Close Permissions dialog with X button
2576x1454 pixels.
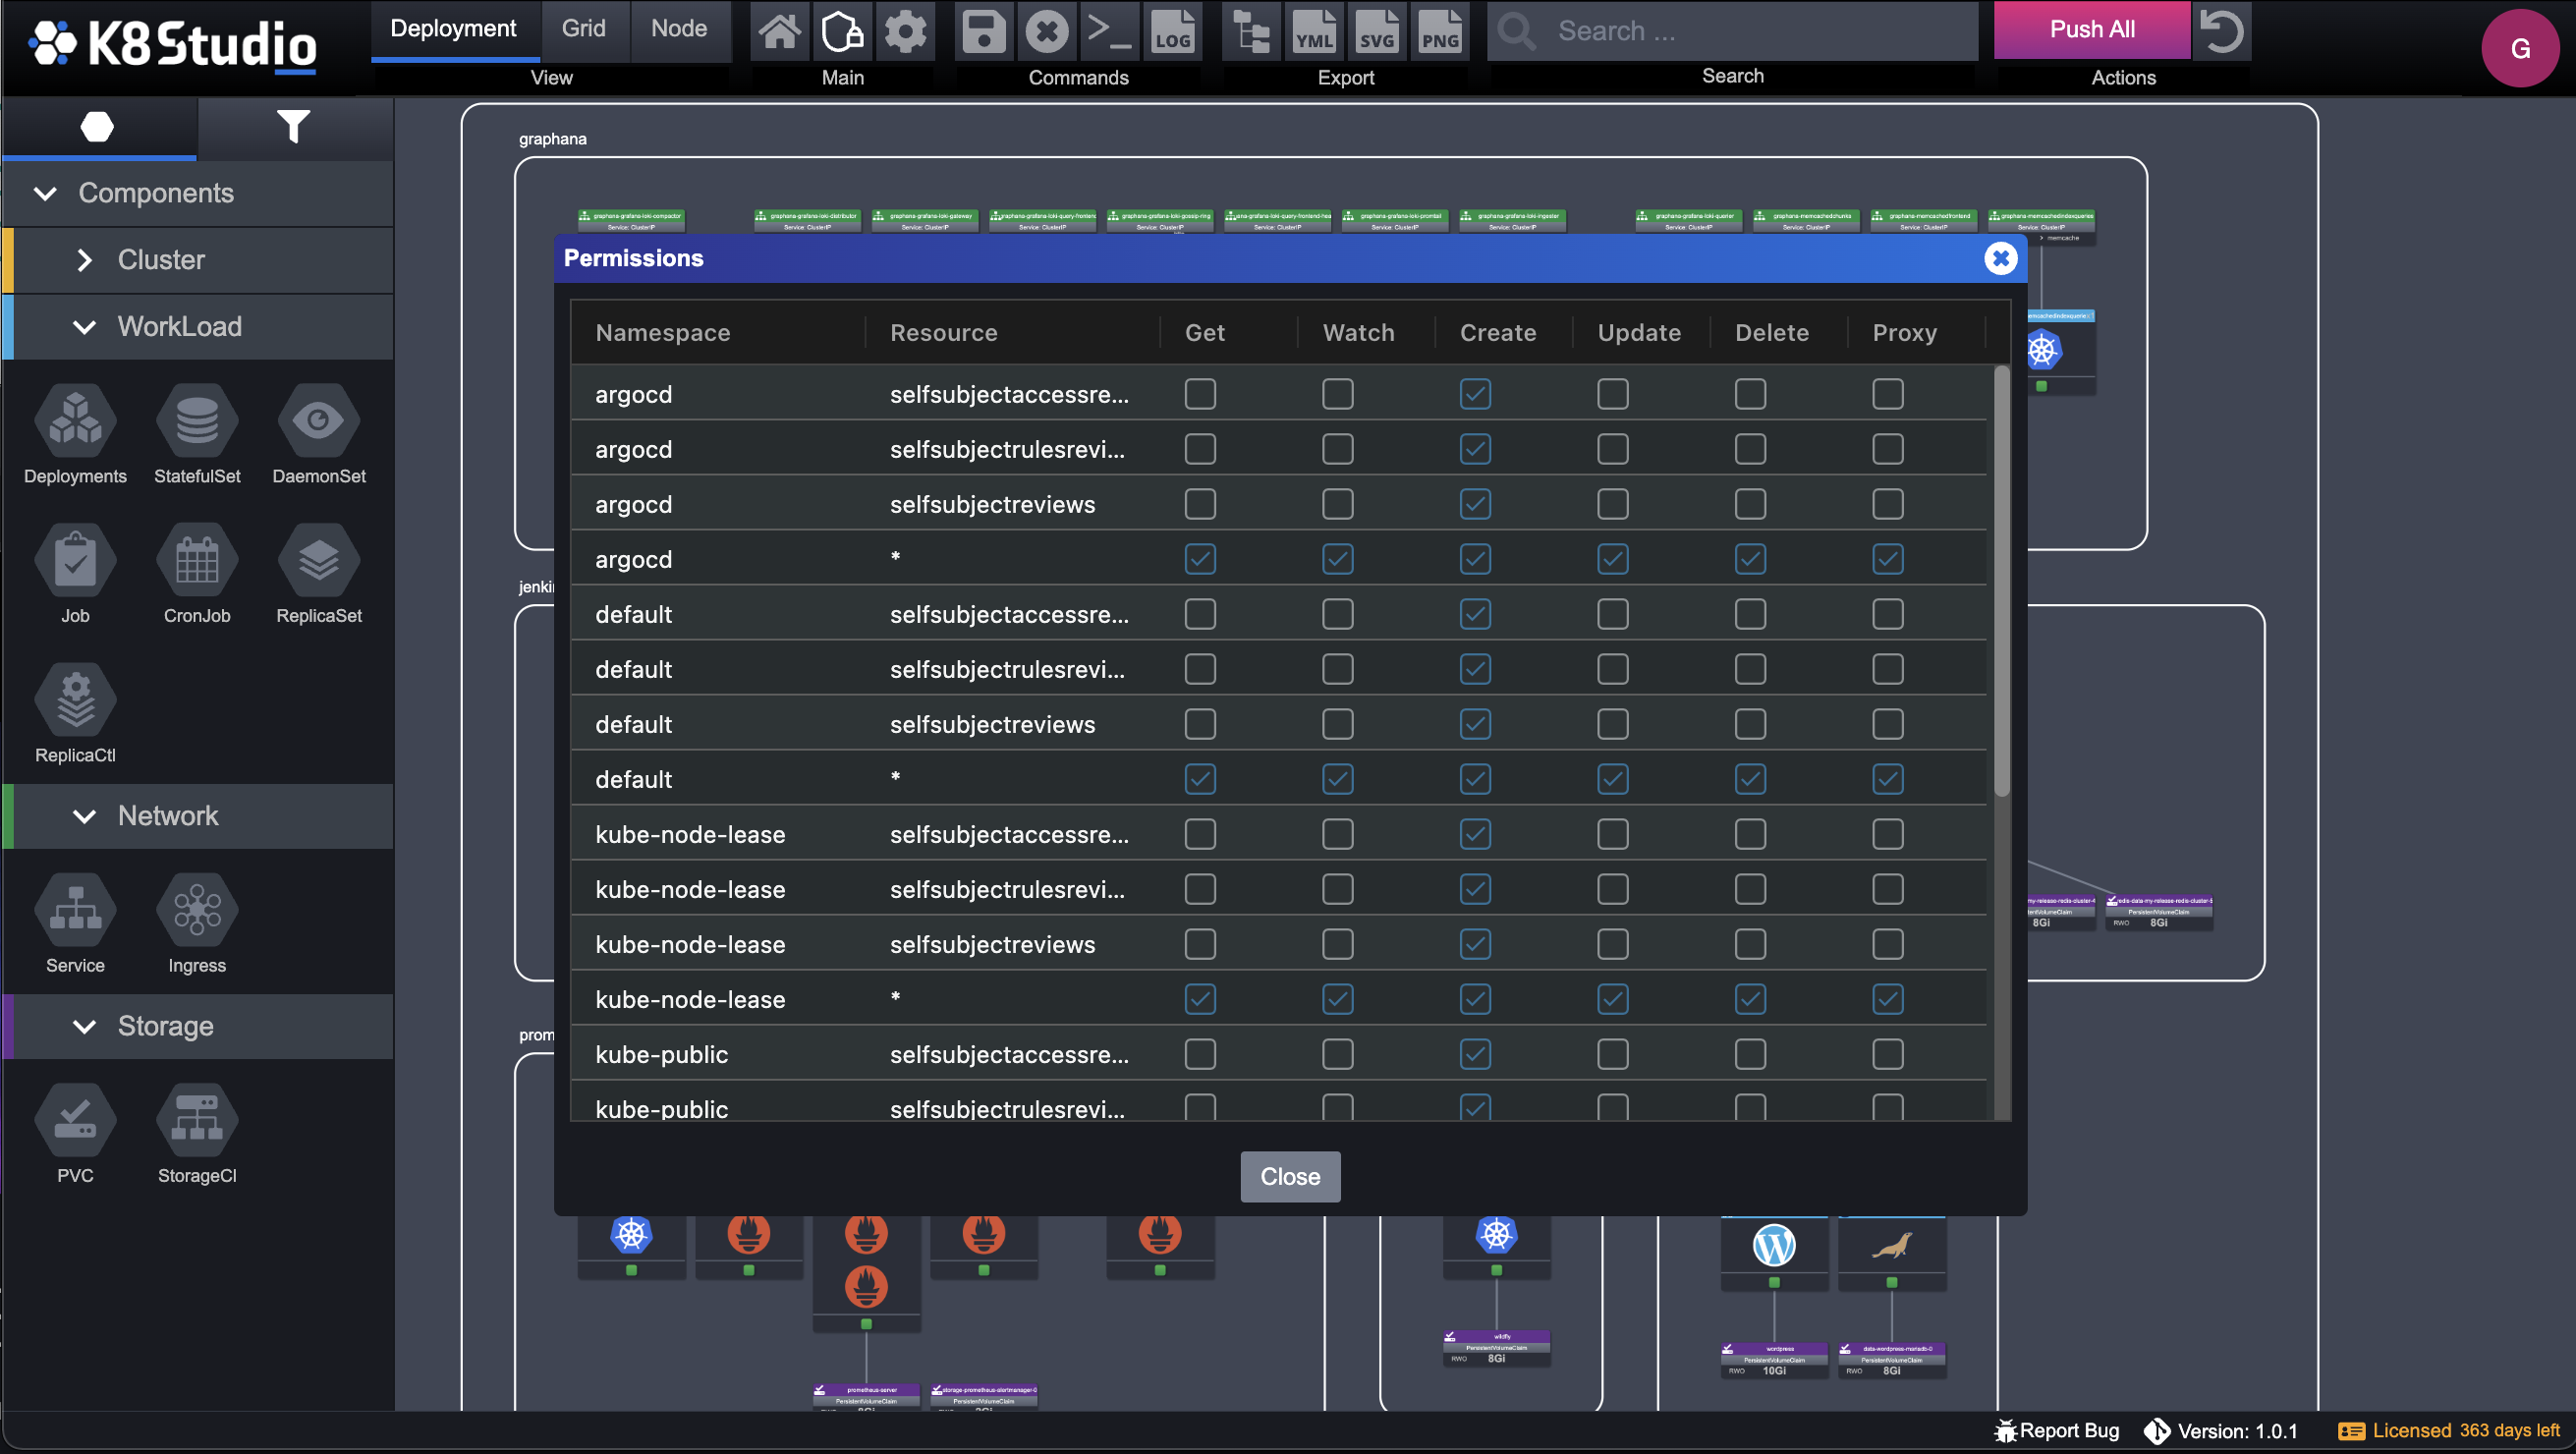tap(2000, 259)
